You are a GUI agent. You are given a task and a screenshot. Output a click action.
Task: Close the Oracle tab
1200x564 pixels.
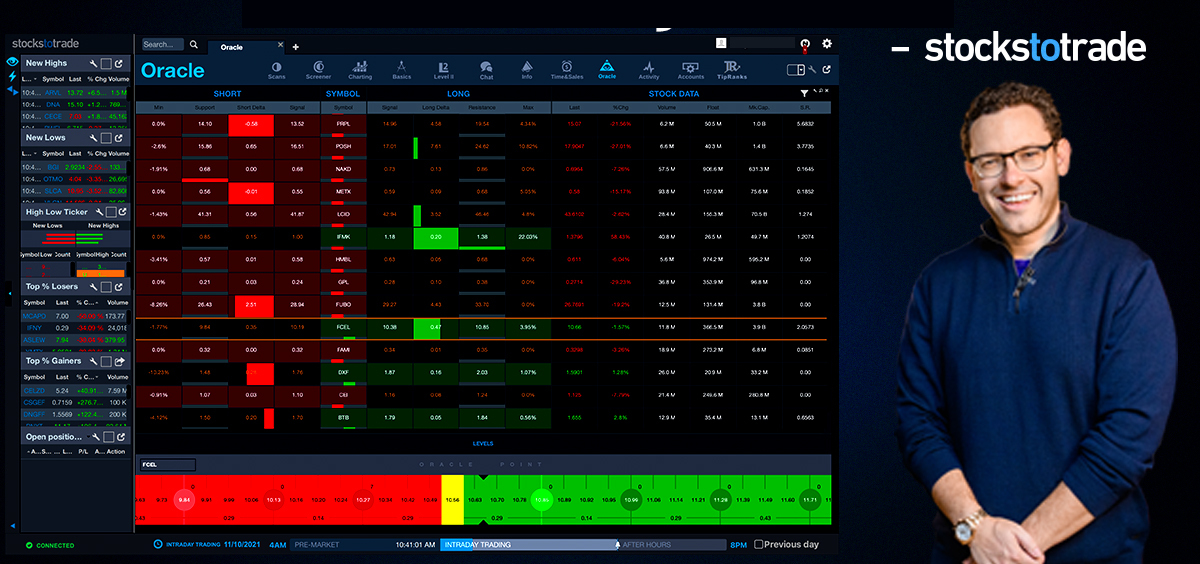281,46
